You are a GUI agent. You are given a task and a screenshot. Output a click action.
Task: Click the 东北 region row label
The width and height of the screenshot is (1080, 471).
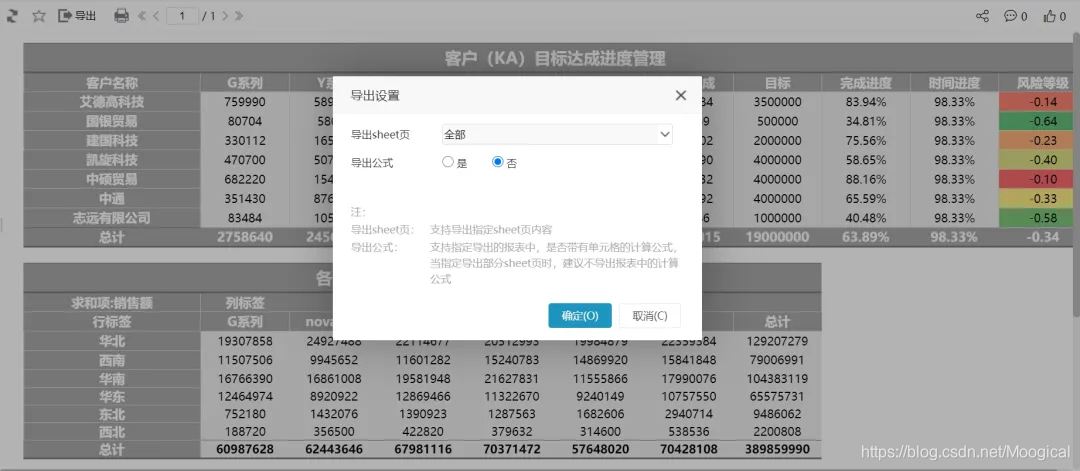tap(112, 414)
